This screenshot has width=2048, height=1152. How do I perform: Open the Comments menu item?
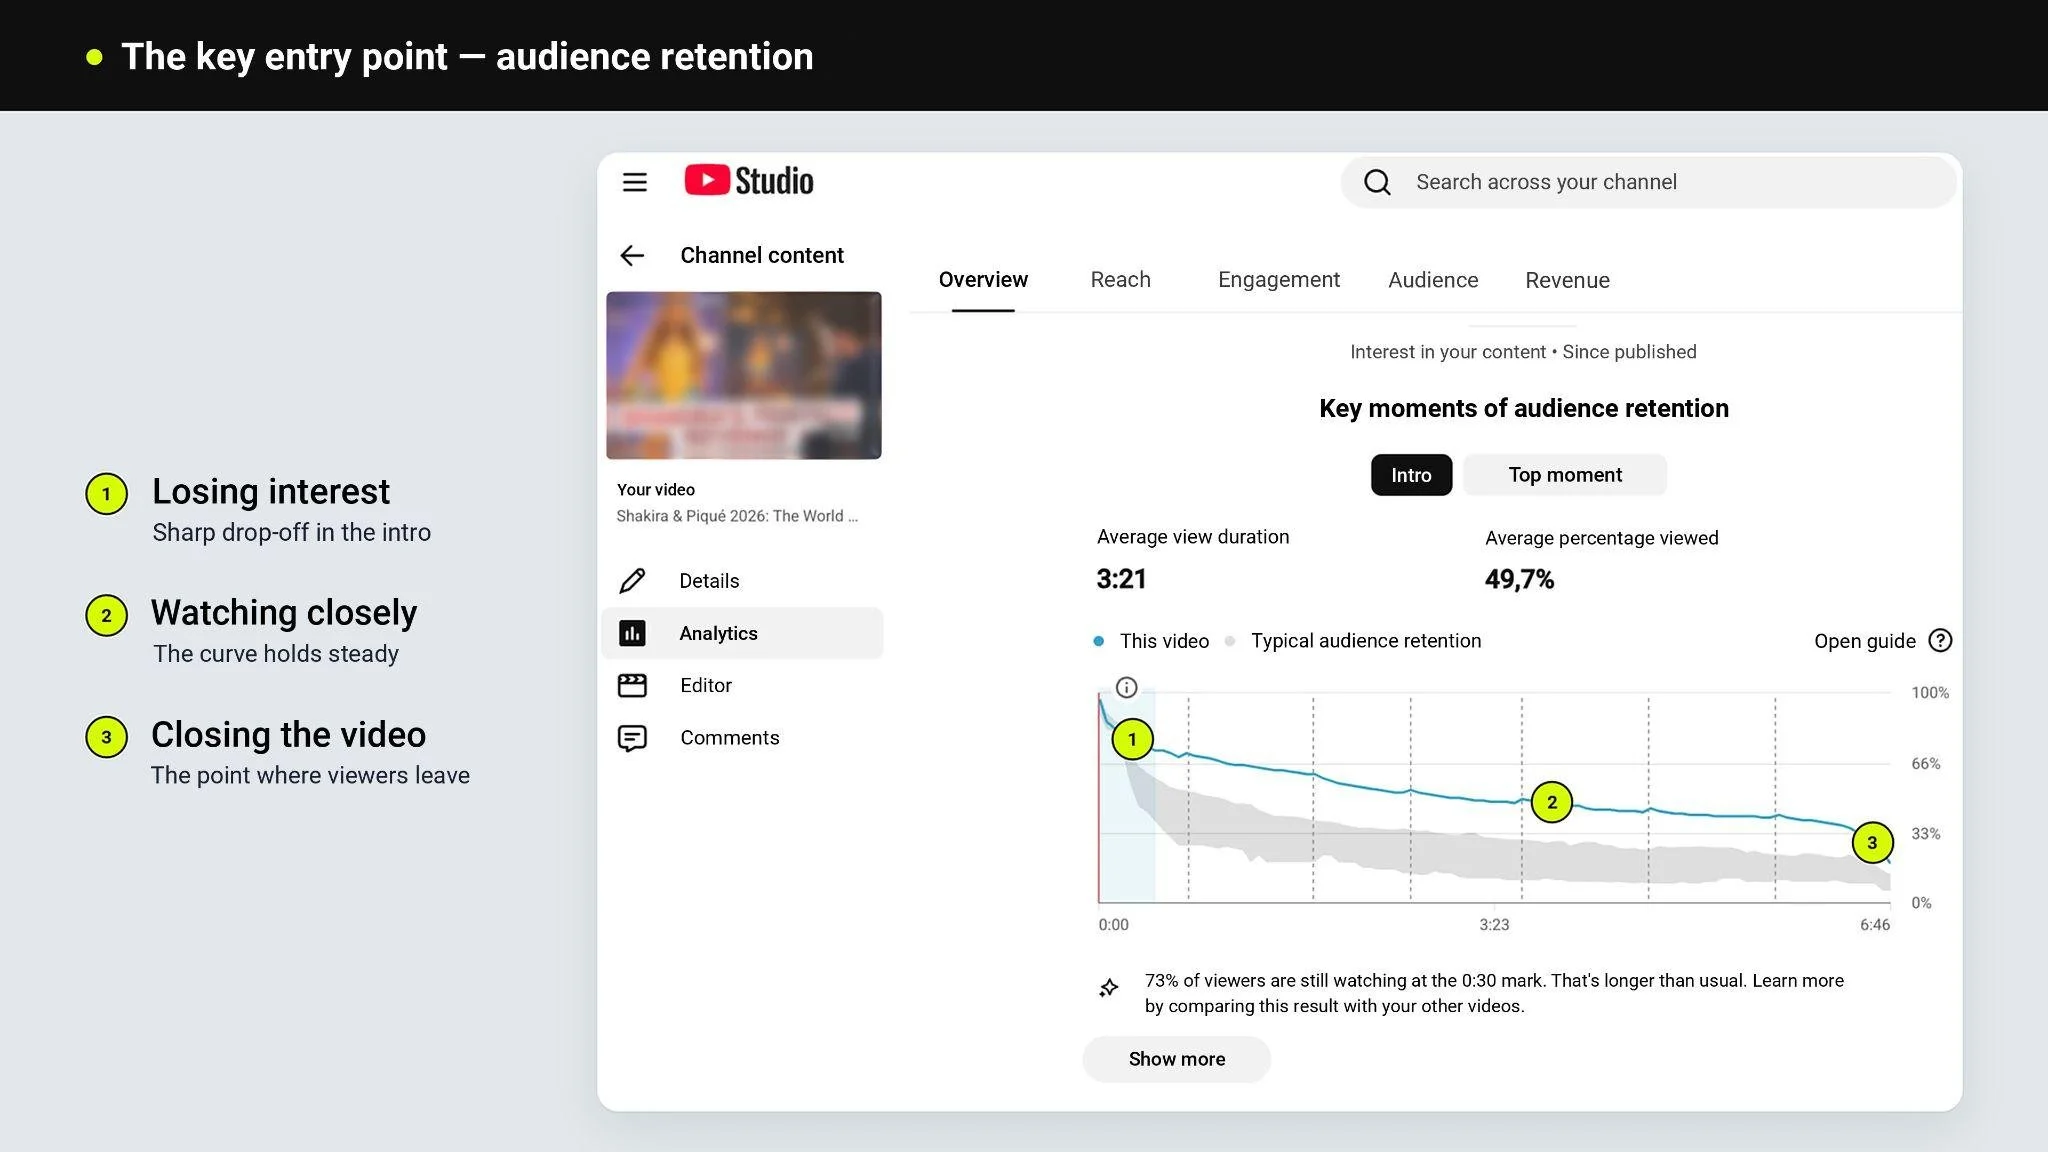point(742,738)
